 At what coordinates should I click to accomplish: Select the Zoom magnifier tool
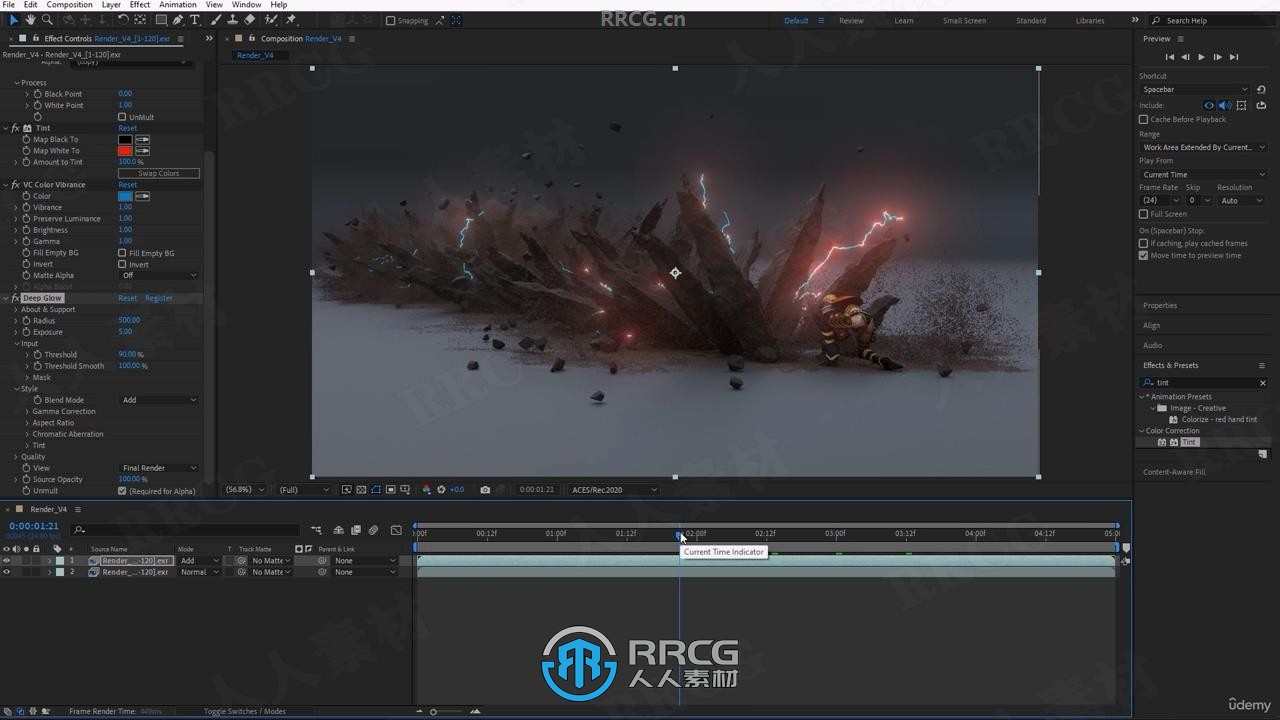pyautogui.click(x=47, y=20)
